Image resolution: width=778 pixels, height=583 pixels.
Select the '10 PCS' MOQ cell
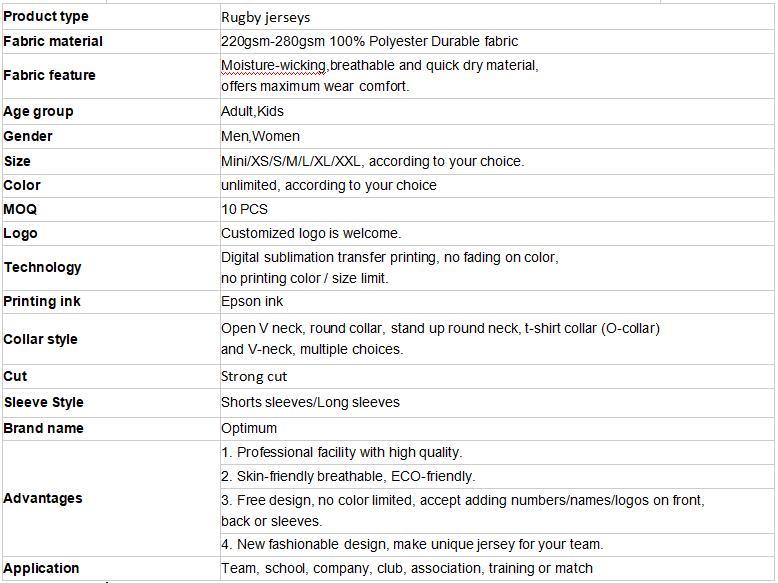tap(497, 209)
